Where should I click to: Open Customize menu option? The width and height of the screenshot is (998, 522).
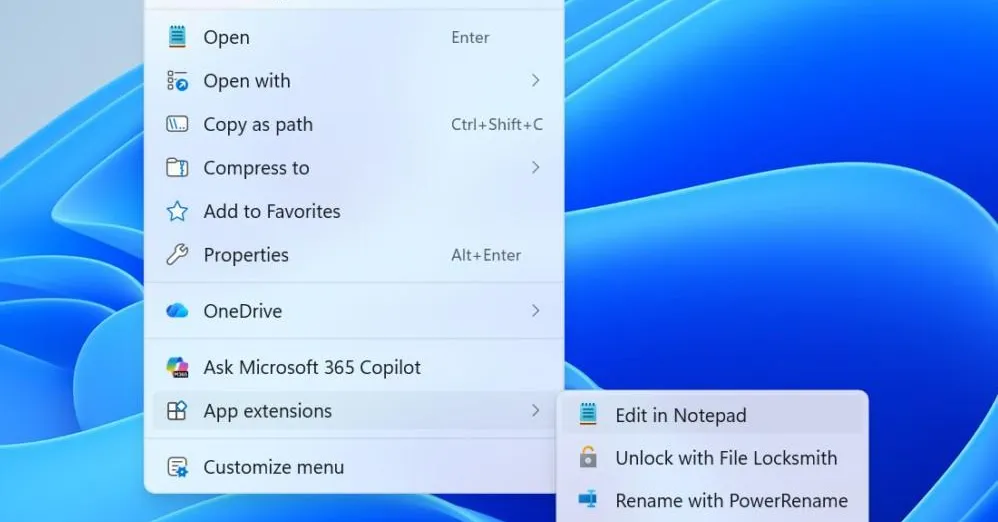click(354, 467)
